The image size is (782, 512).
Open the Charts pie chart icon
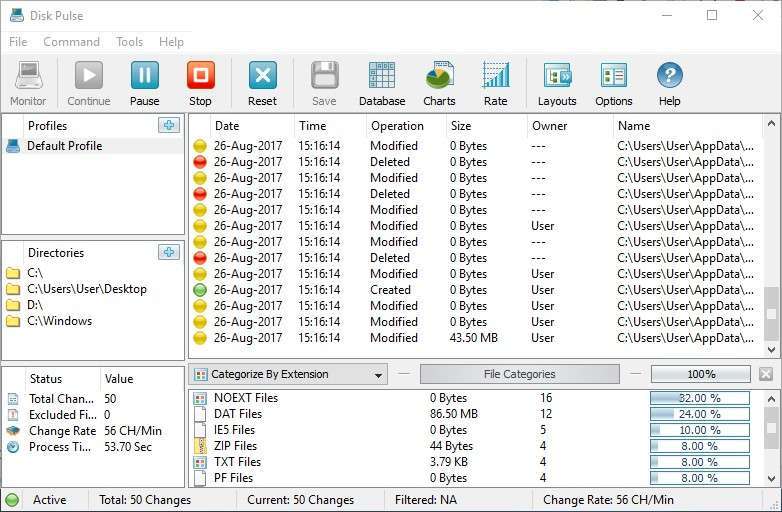pyautogui.click(x=439, y=76)
